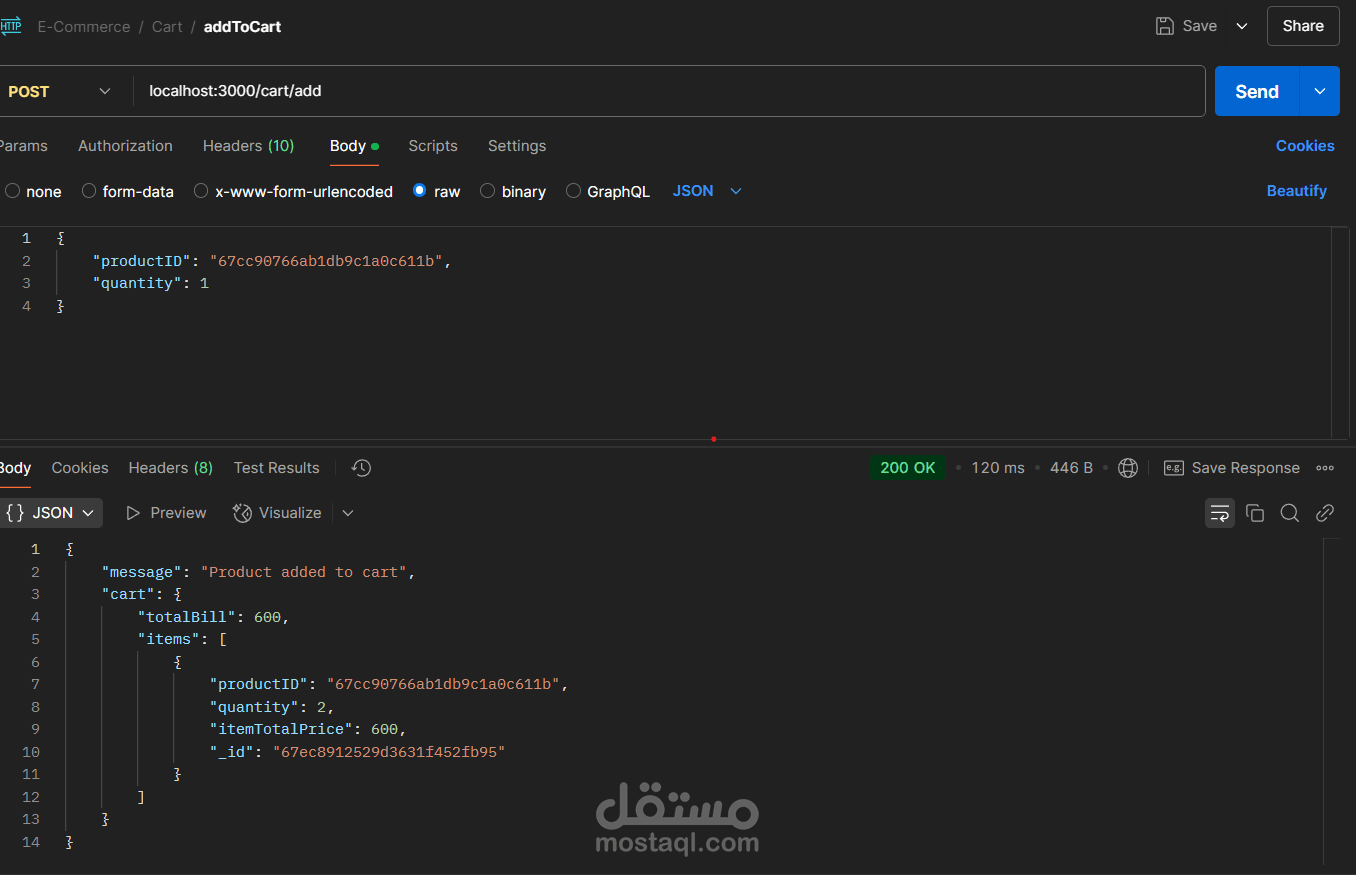Image resolution: width=1356 pixels, height=875 pixels.
Task: Copy the response with the copy icon
Action: [x=1255, y=513]
